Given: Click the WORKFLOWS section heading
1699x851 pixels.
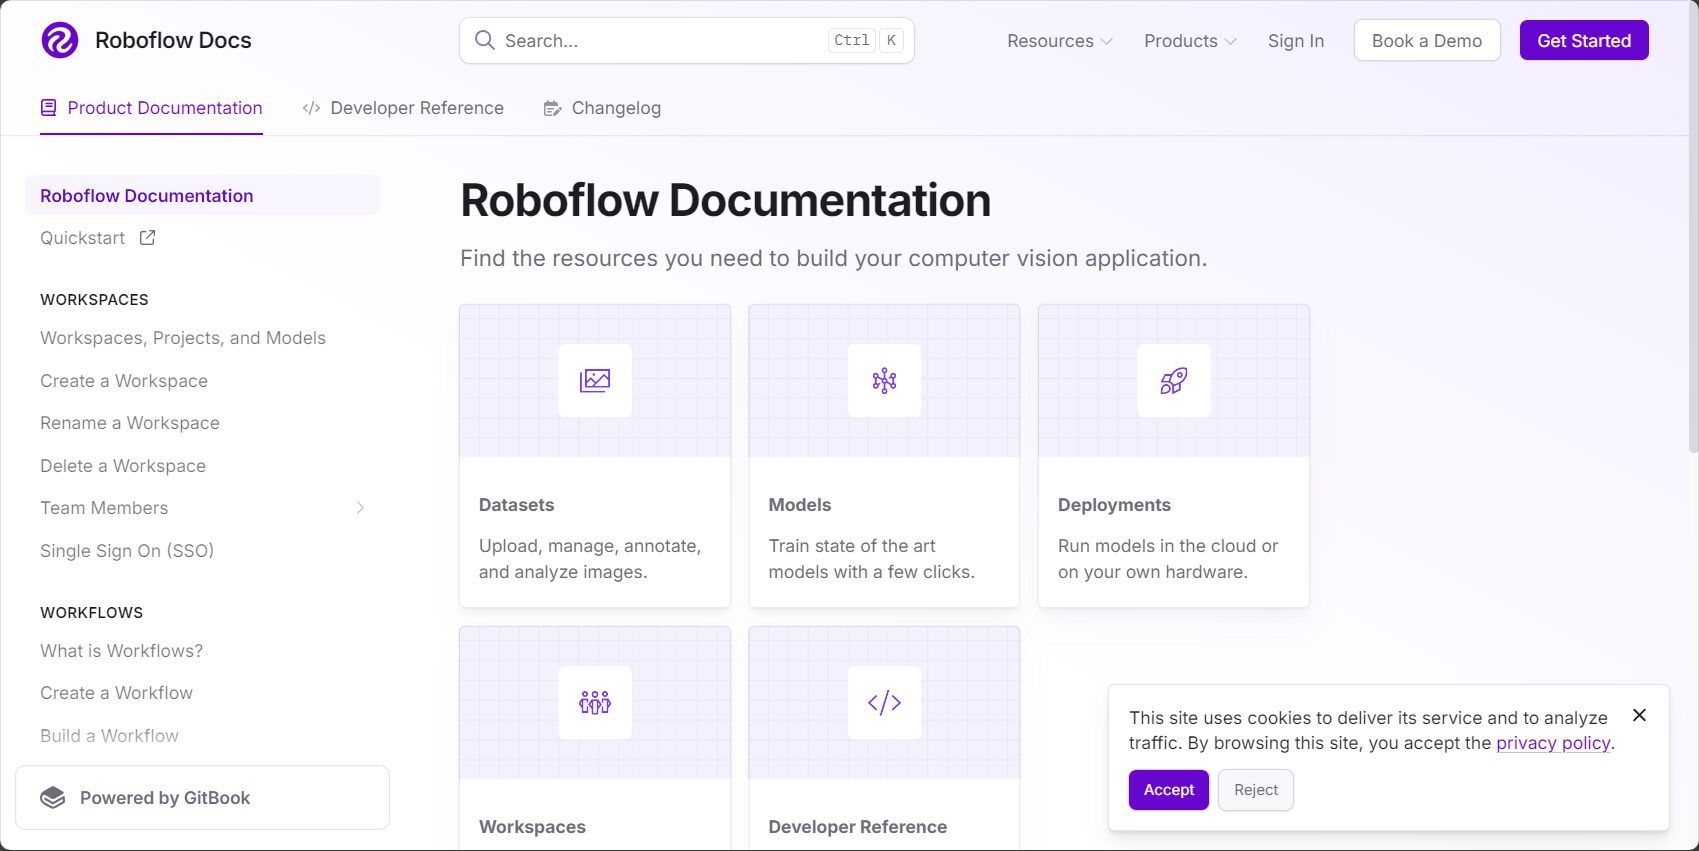Looking at the screenshot, I should (91, 613).
